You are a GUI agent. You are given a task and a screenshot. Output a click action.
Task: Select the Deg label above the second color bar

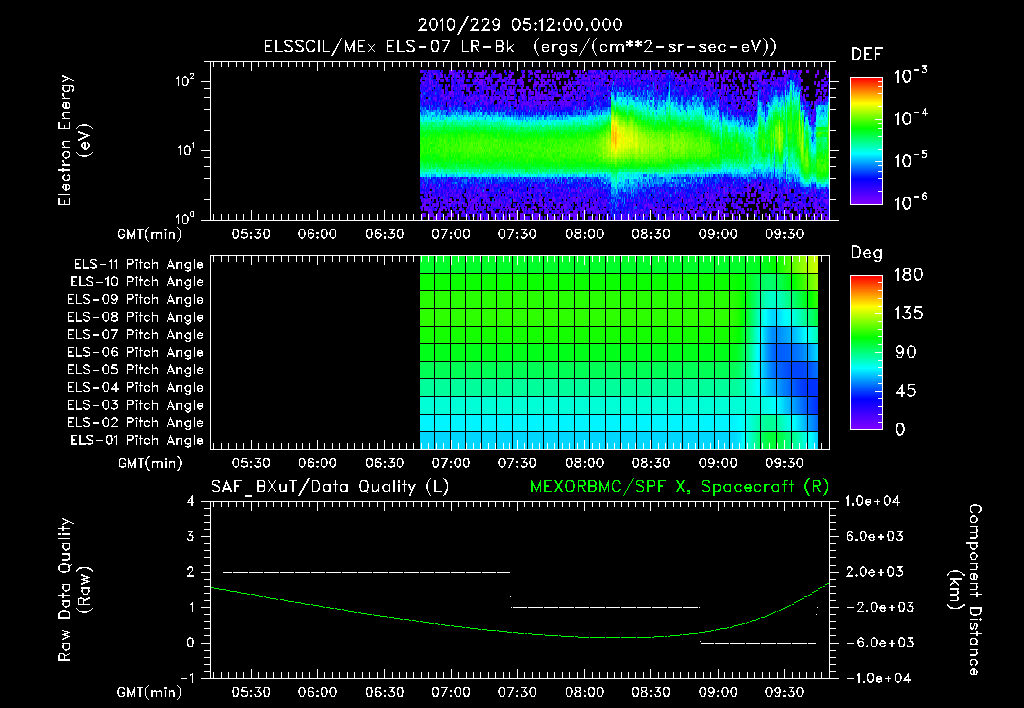coord(867,253)
